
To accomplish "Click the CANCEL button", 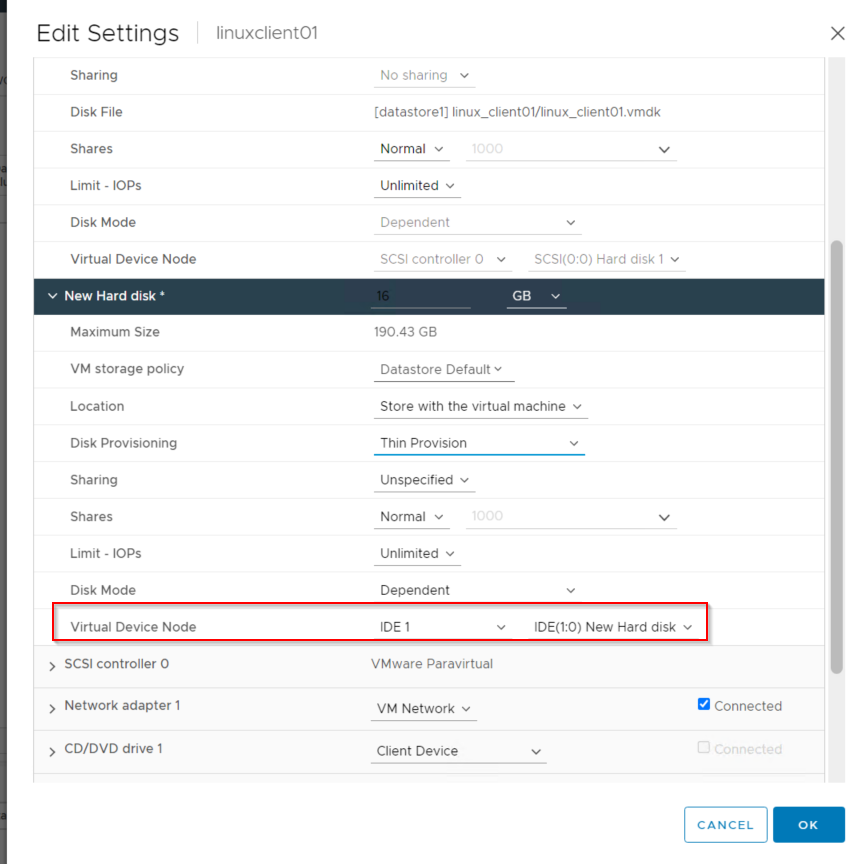I will pos(725,825).
